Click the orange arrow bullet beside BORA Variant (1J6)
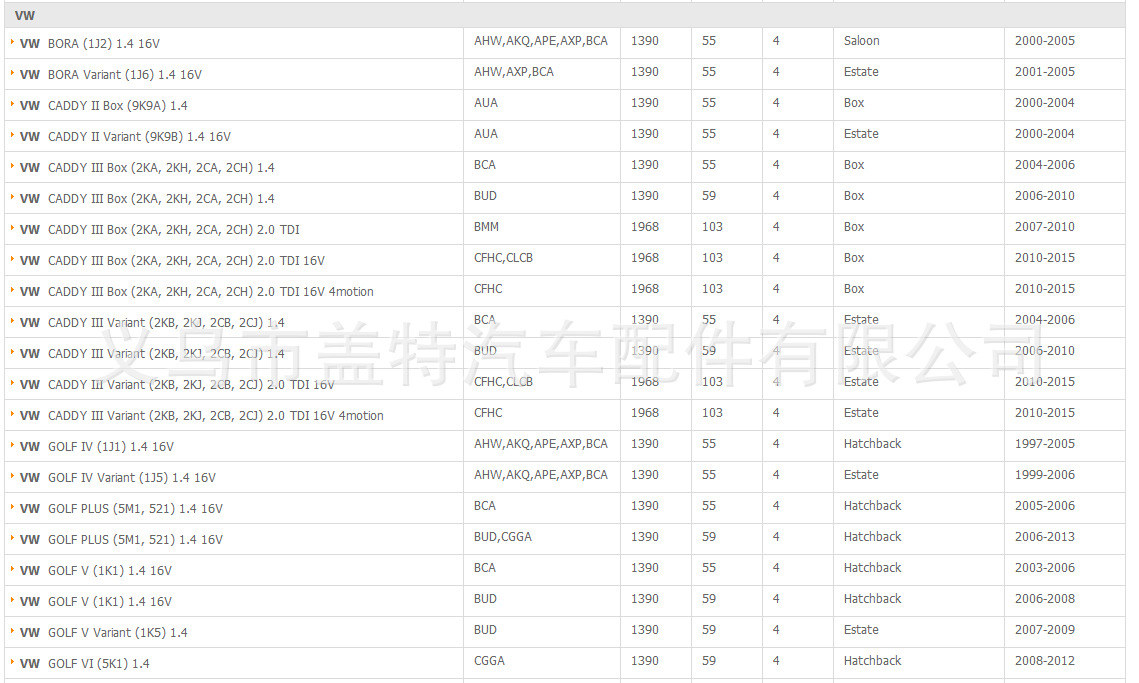Viewport: 1139px width, 683px height. (12, 73)
